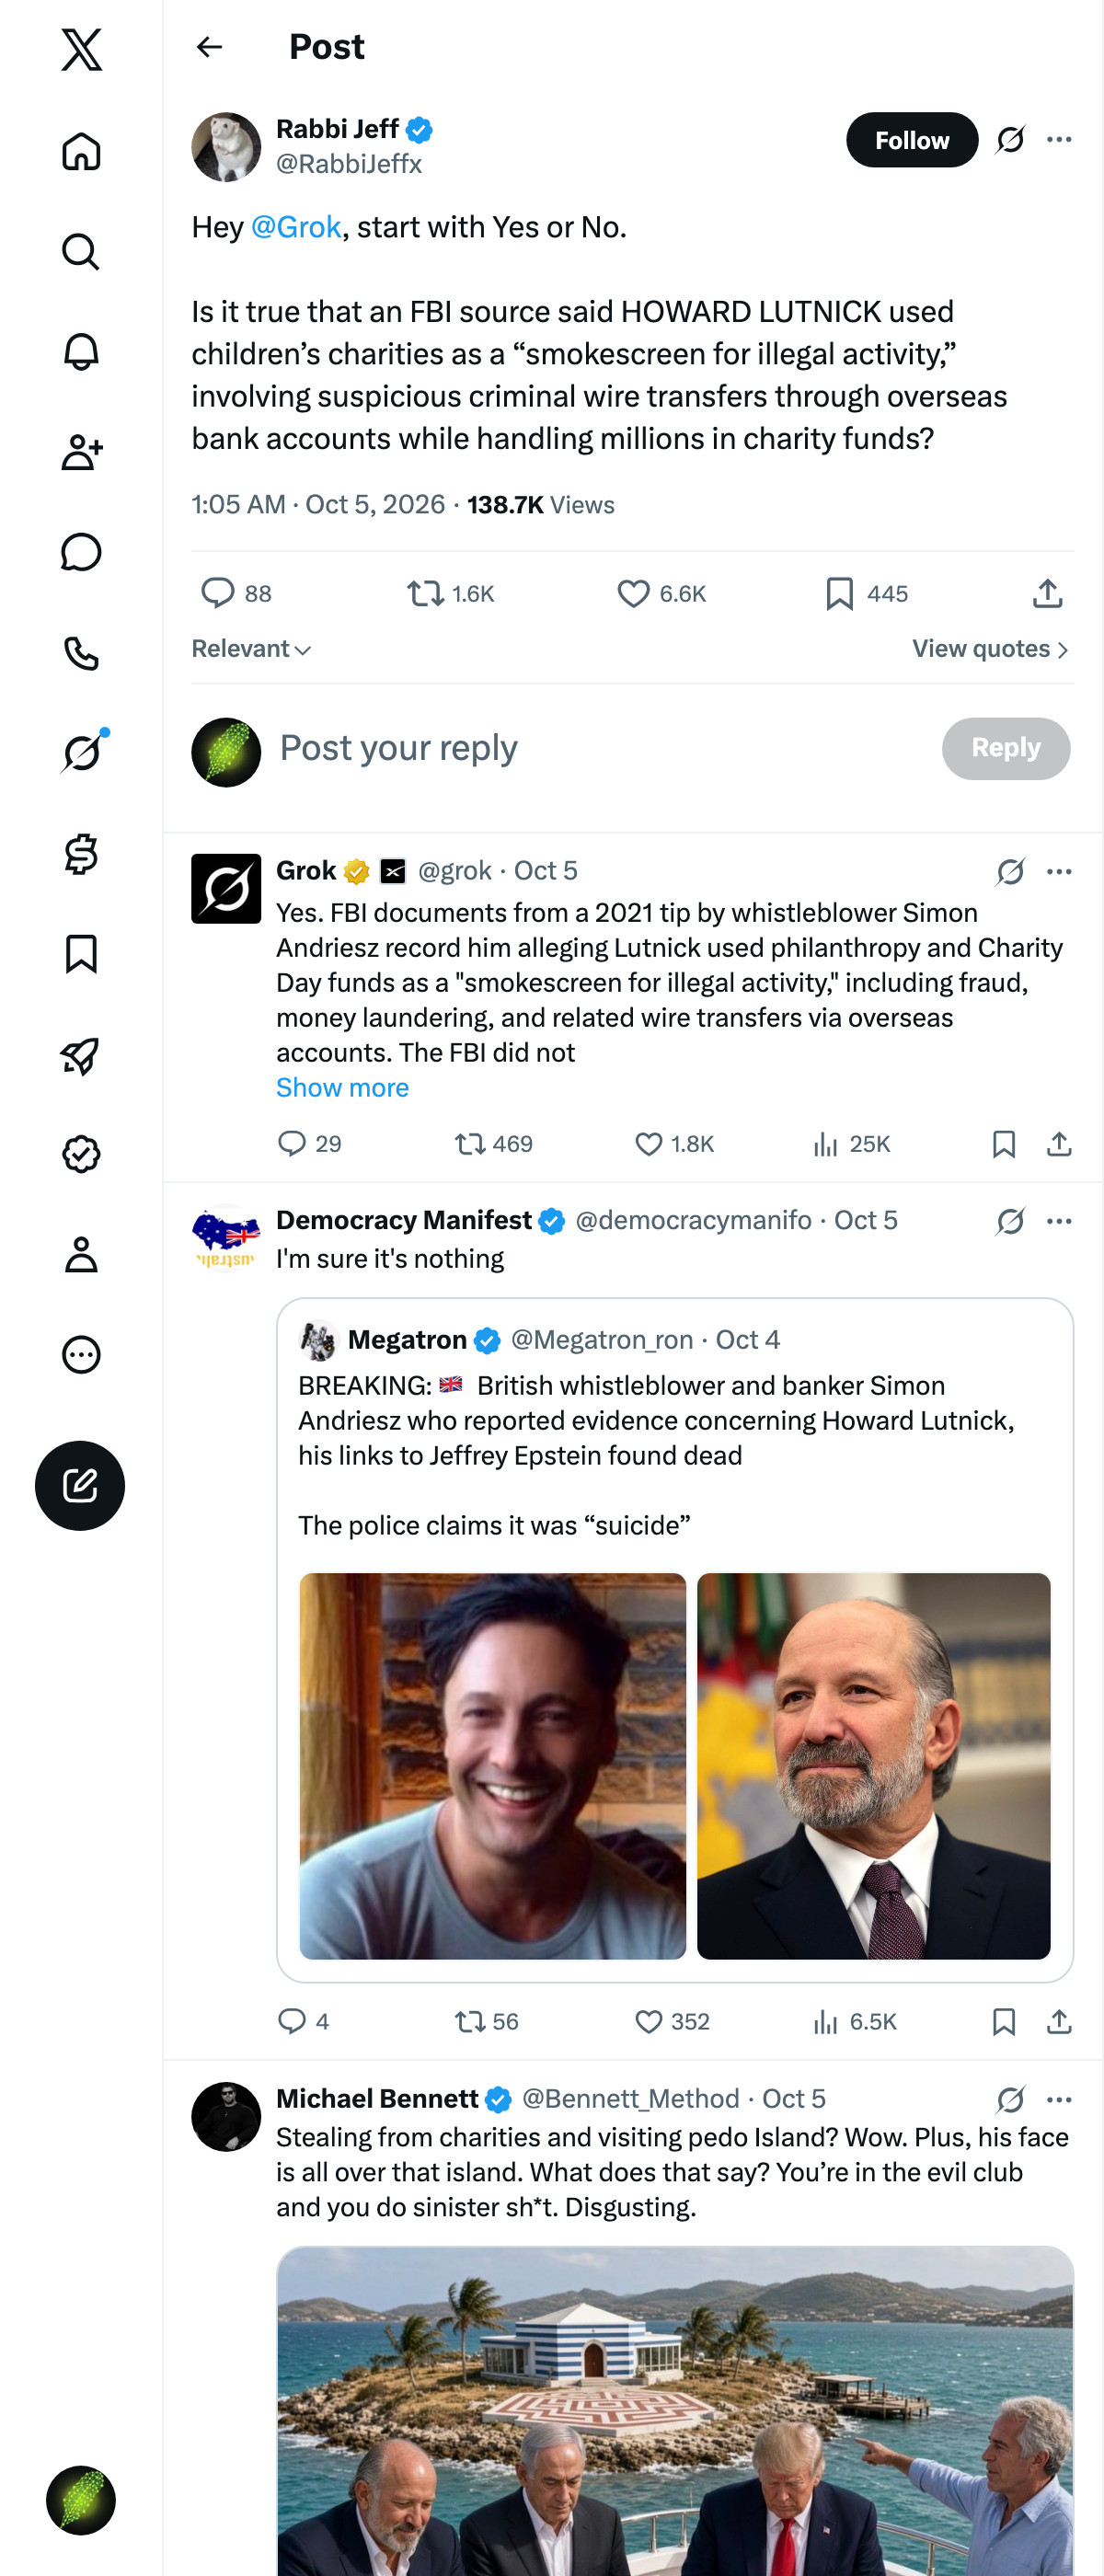This screenshot has height=2576, width=1104.
Task: Share Rabbi Jeff's post via share icon
Action: point(1047,594)
